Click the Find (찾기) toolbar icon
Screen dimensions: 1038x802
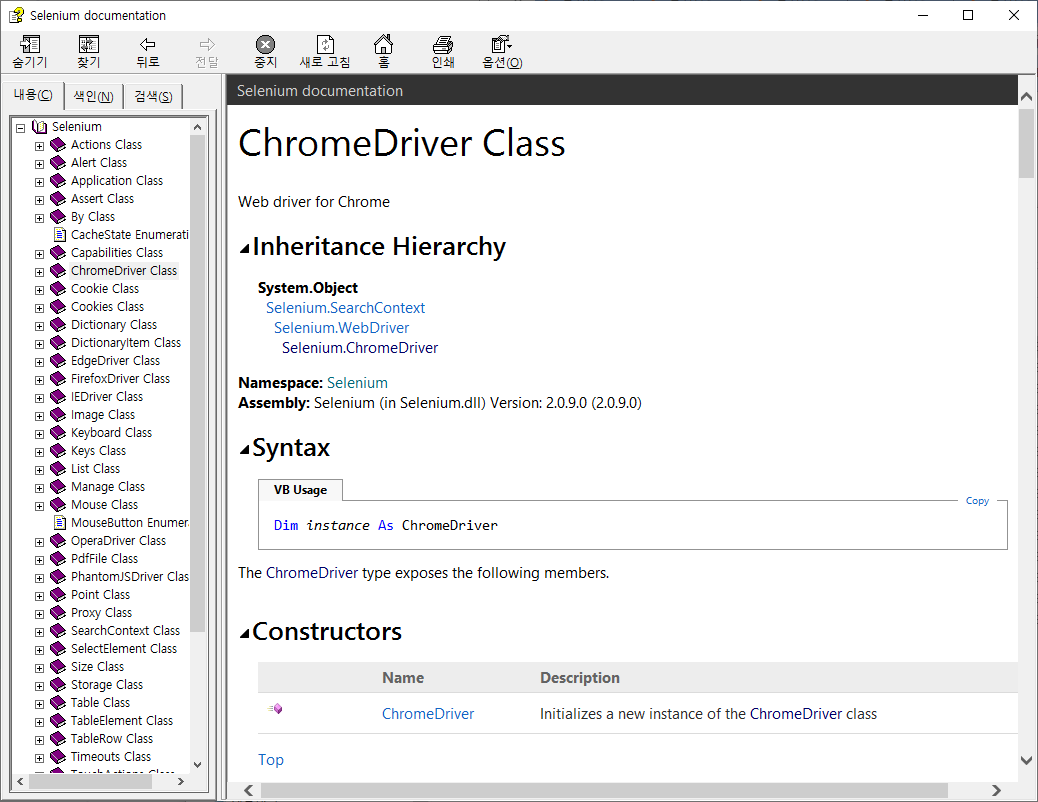tap(89, 44)
